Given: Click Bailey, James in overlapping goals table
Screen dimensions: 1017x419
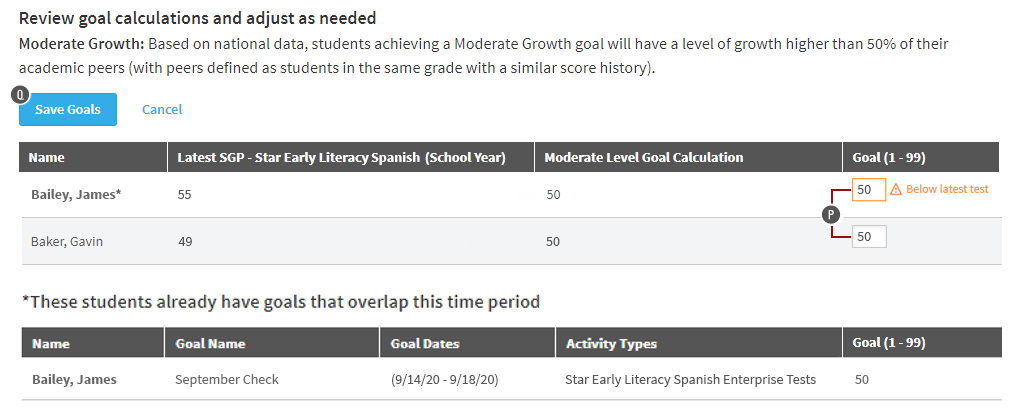Looking at the screenshot, I should point(74,379).
